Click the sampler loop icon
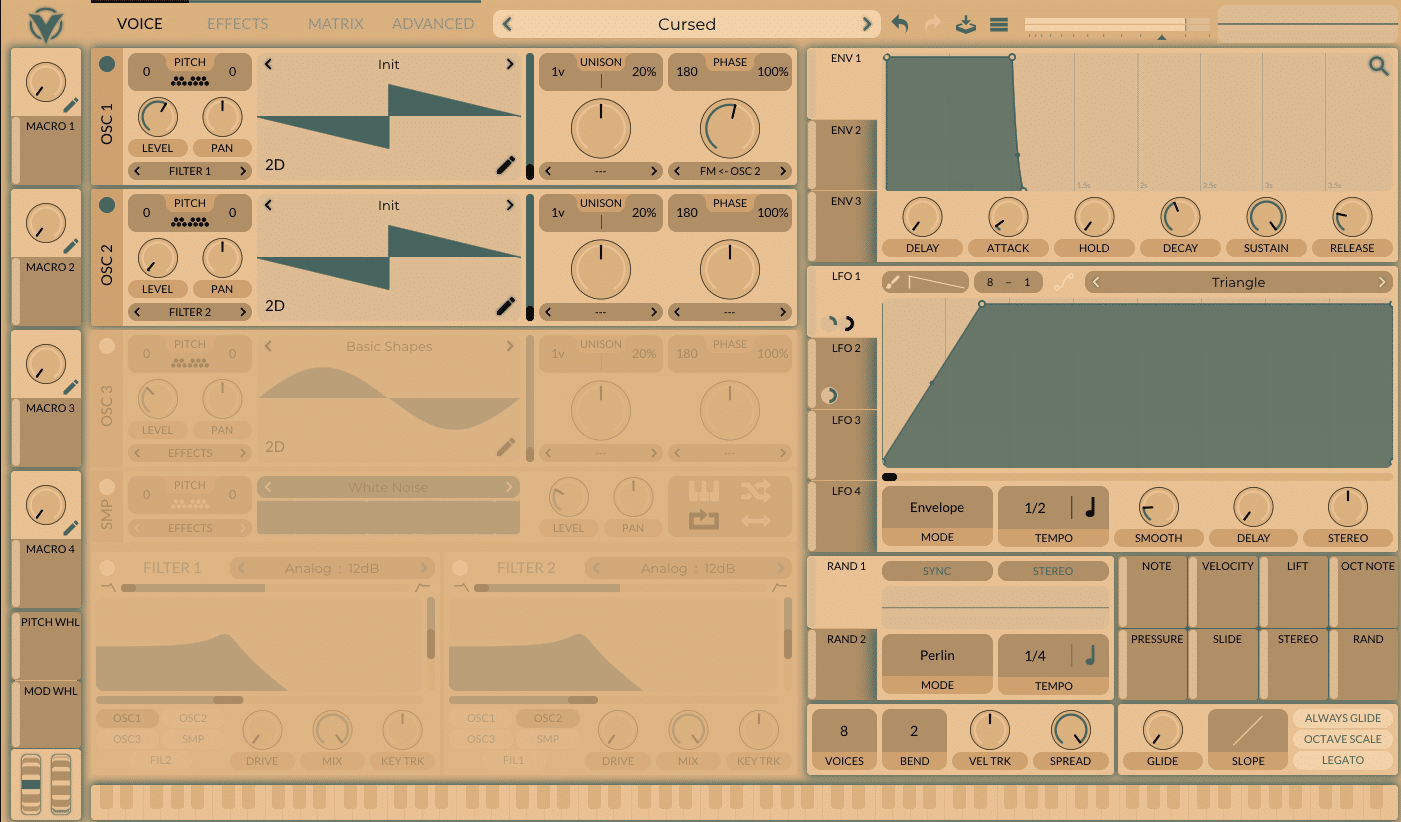 click(704, 520)
